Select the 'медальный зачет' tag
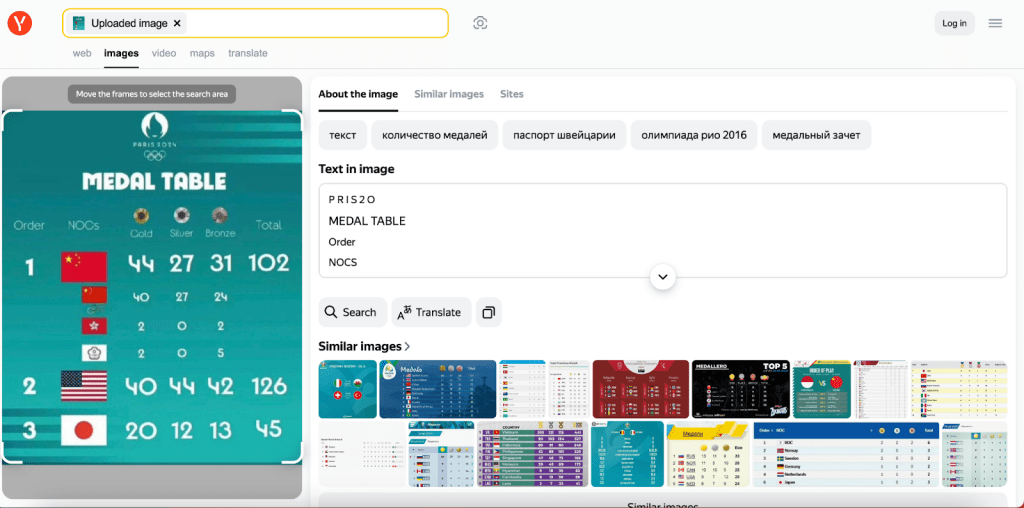 [x=816, y=135]
